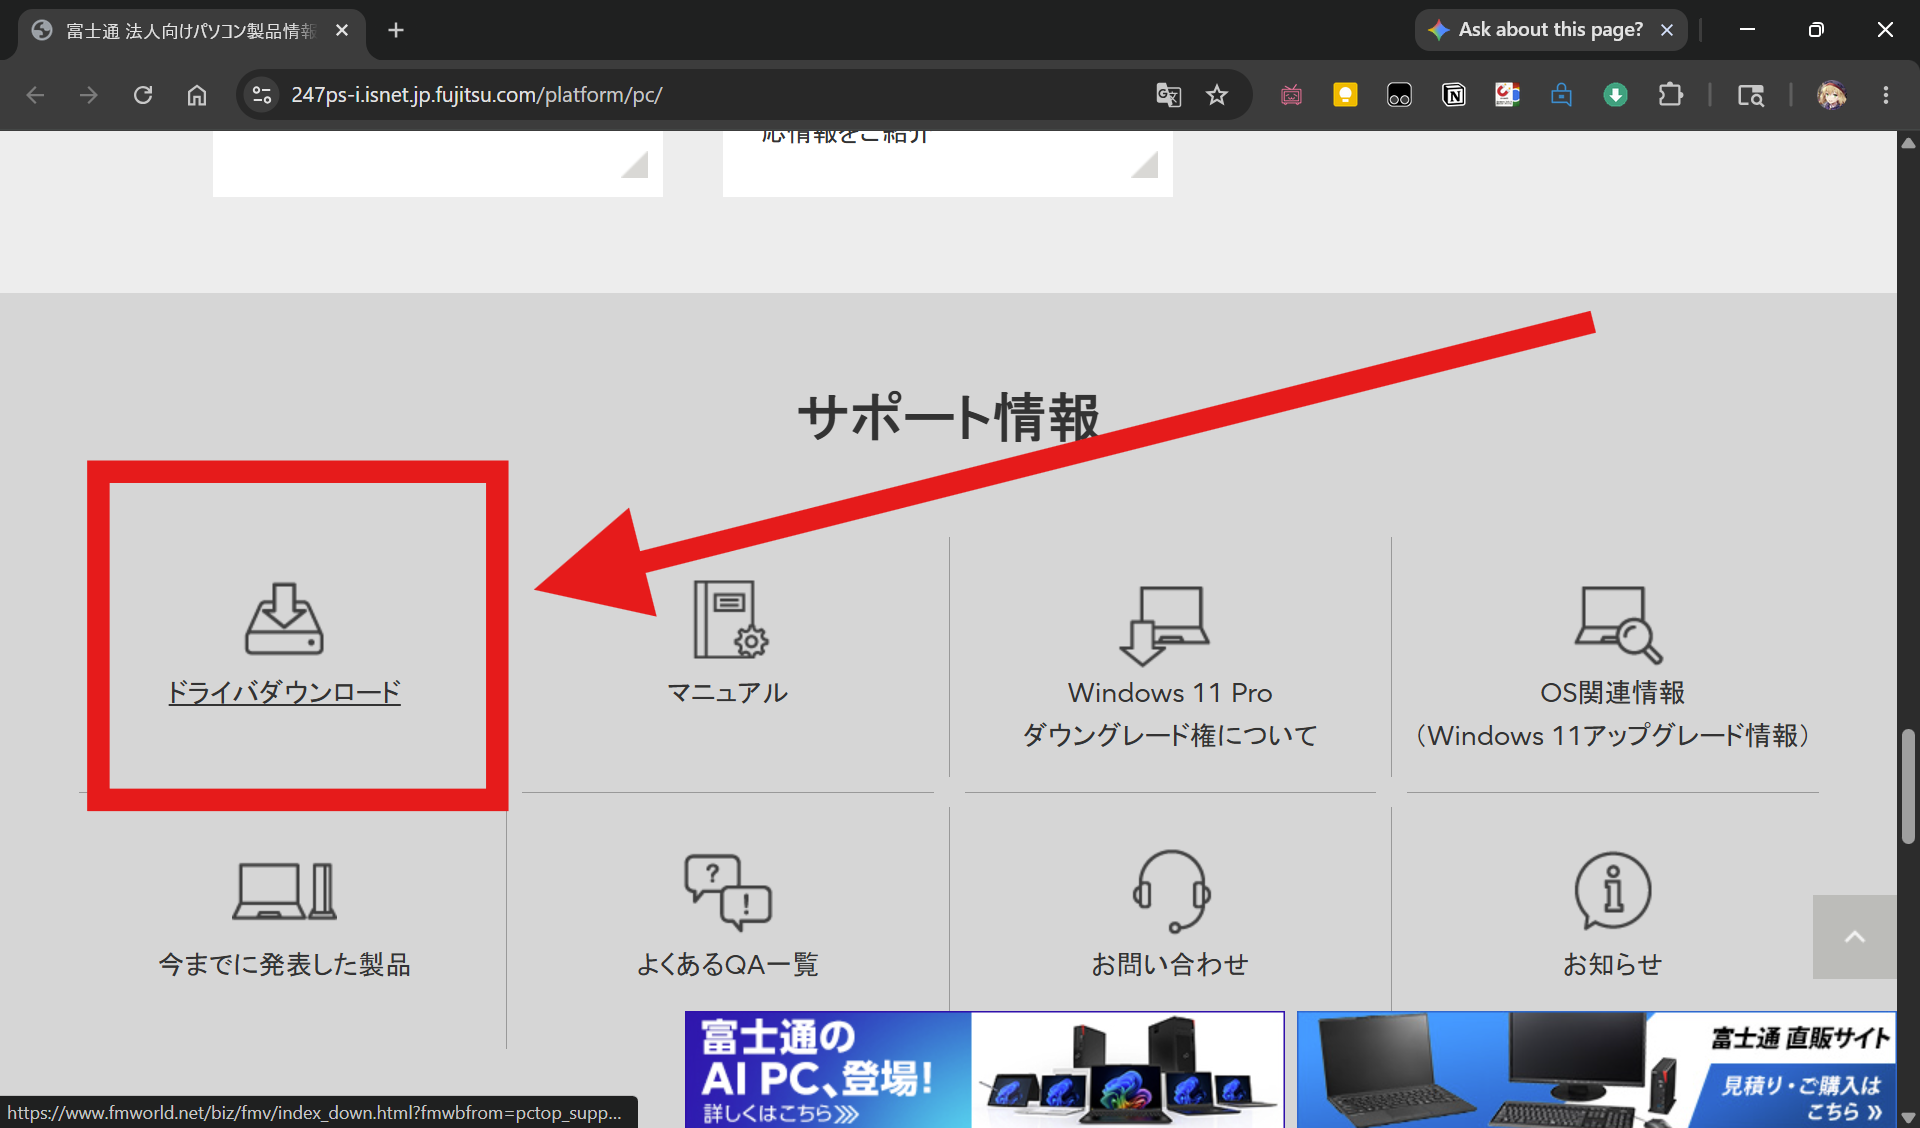Click the vertical page scrollbar thumb
This screenshot has width=1920, height=1128.
[1908, 787]
